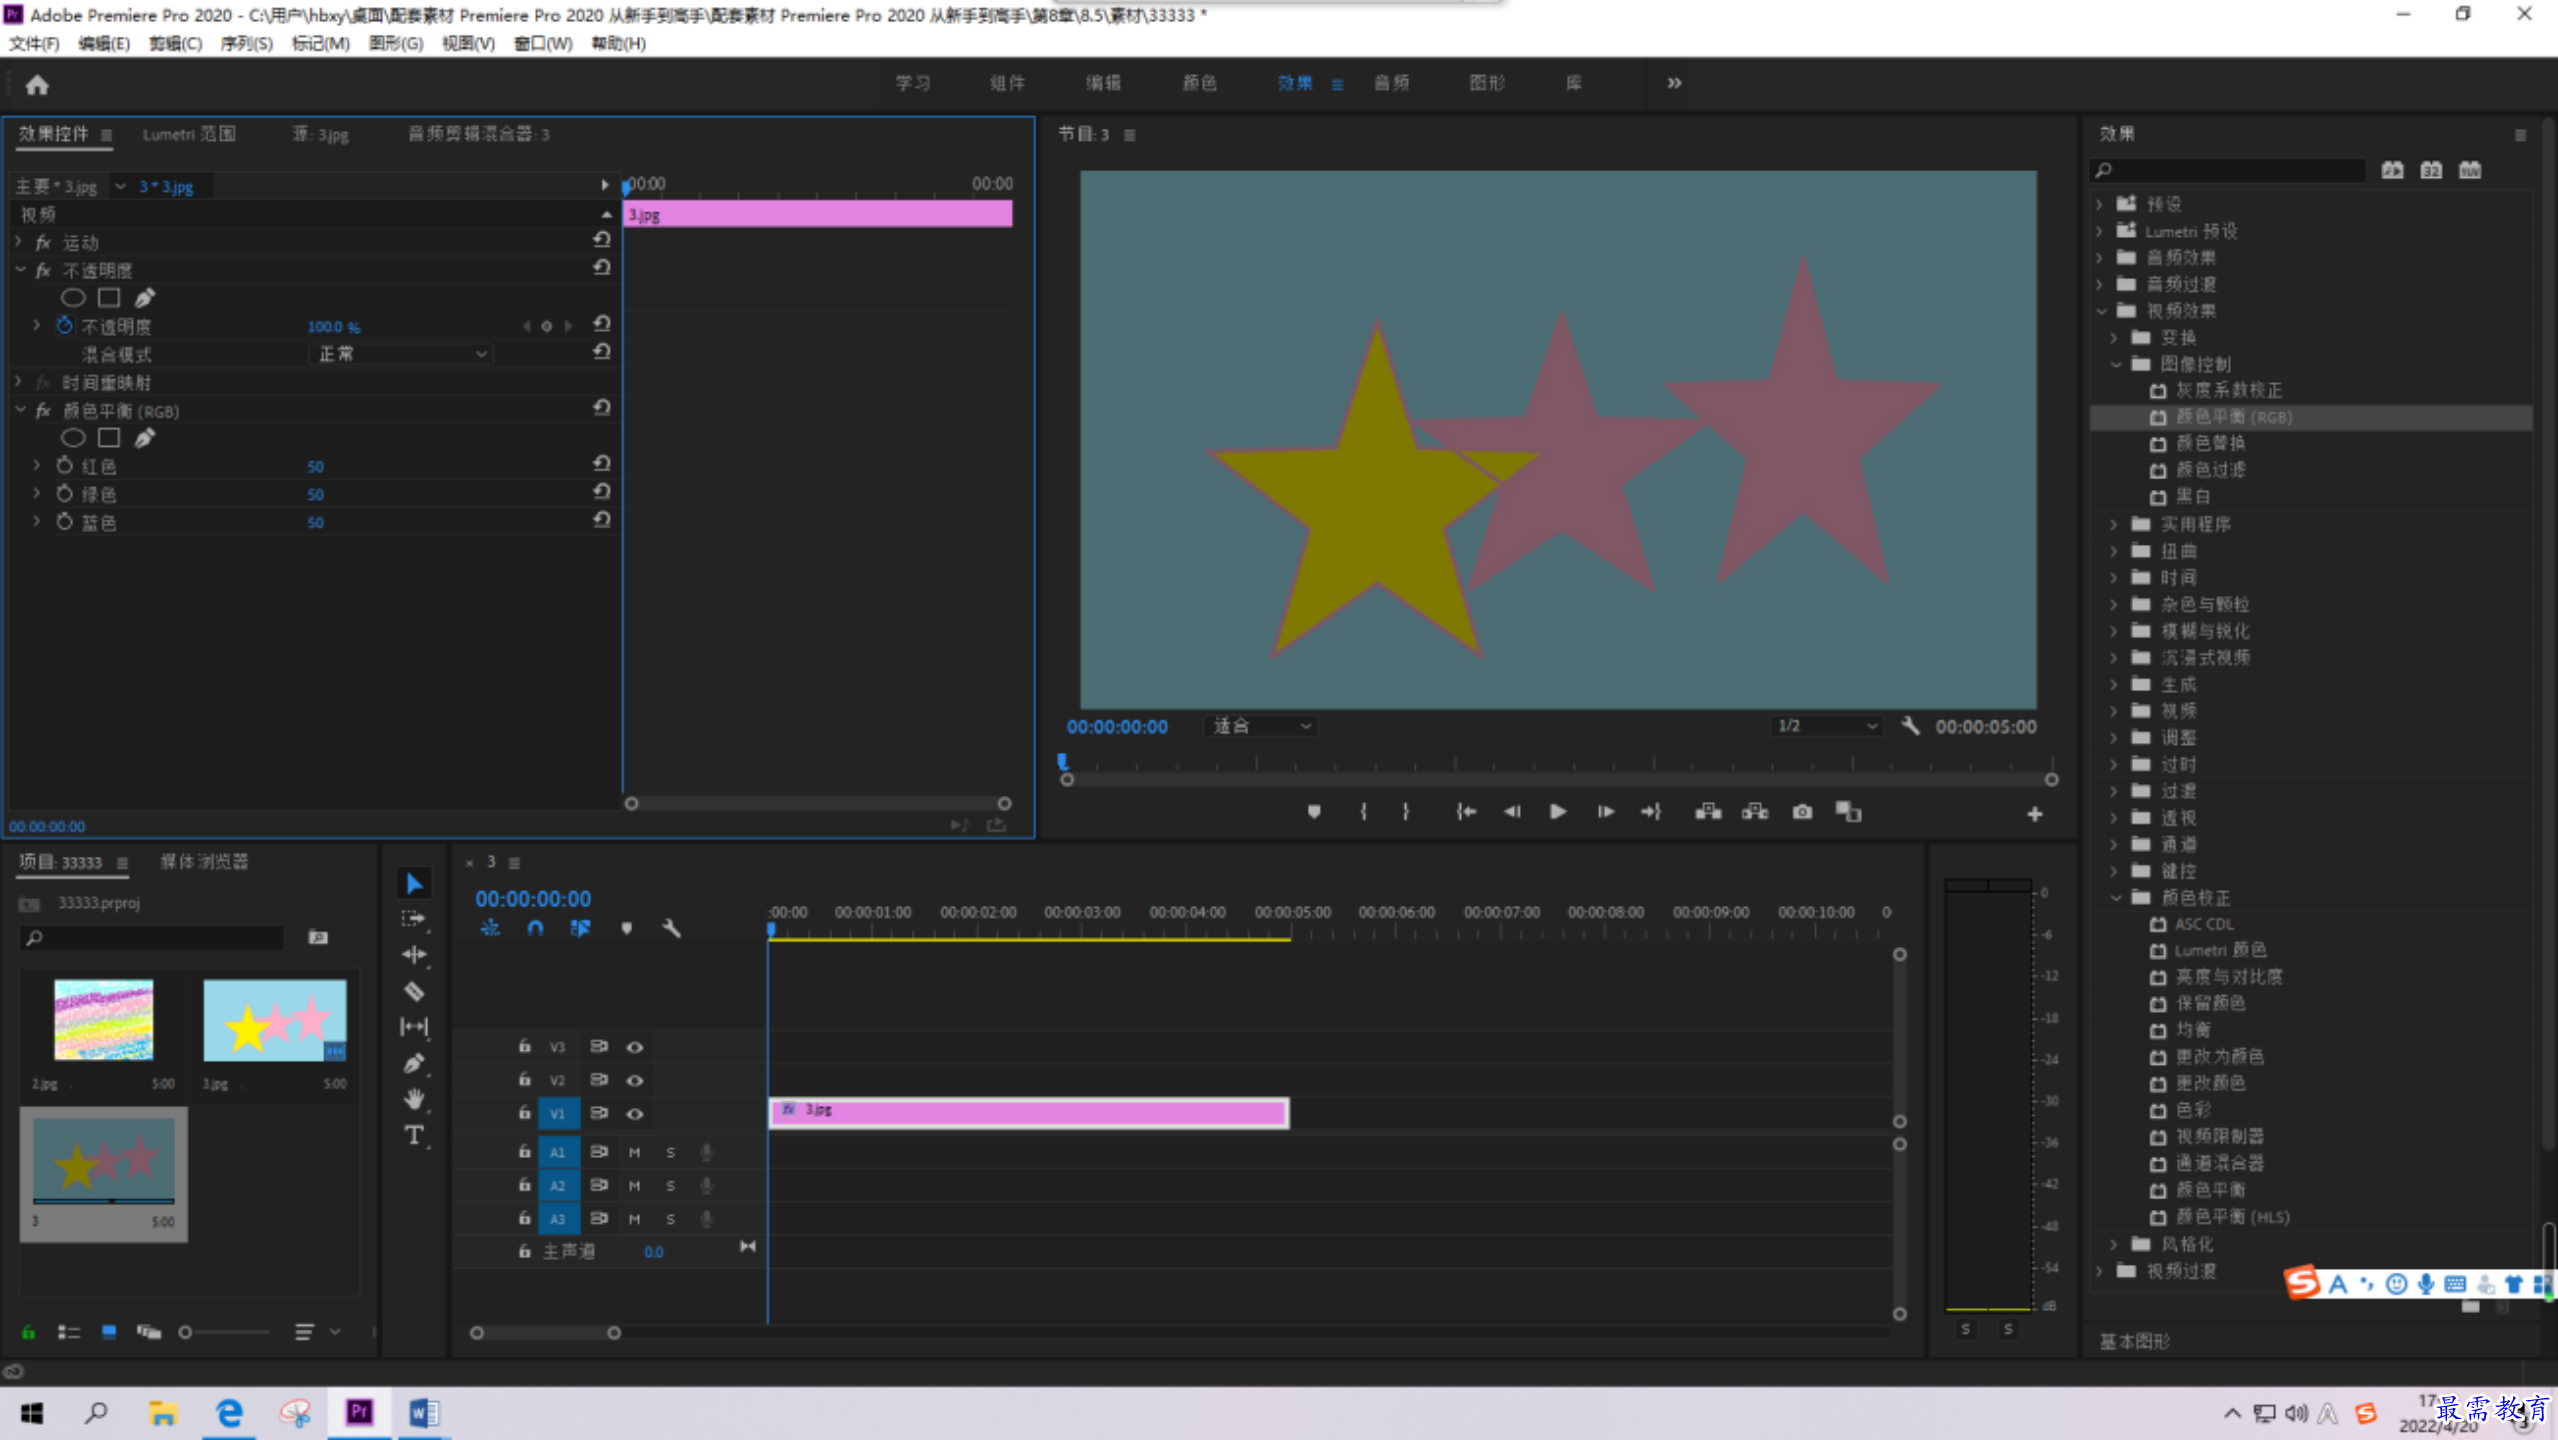
Task: Toggle timeline snap magnet
Action: [535, 928]
